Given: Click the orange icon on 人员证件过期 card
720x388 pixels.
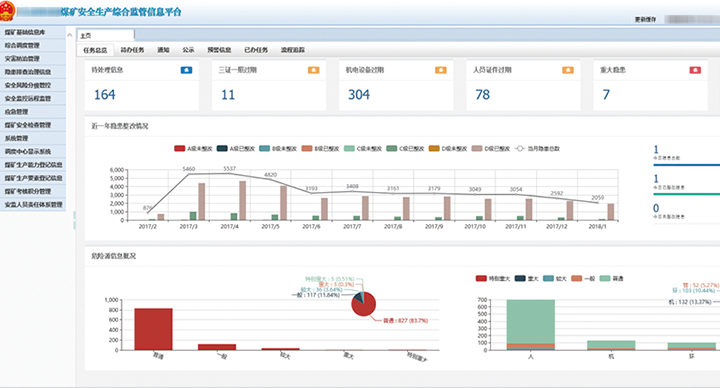Looking at the screenshot, I should click(568, 70).
